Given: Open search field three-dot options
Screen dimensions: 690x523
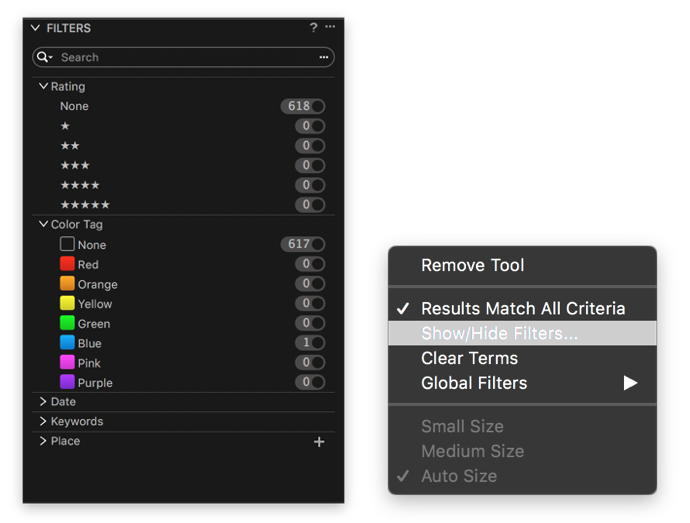Looking at the screenshot, I should click(324, 57).
